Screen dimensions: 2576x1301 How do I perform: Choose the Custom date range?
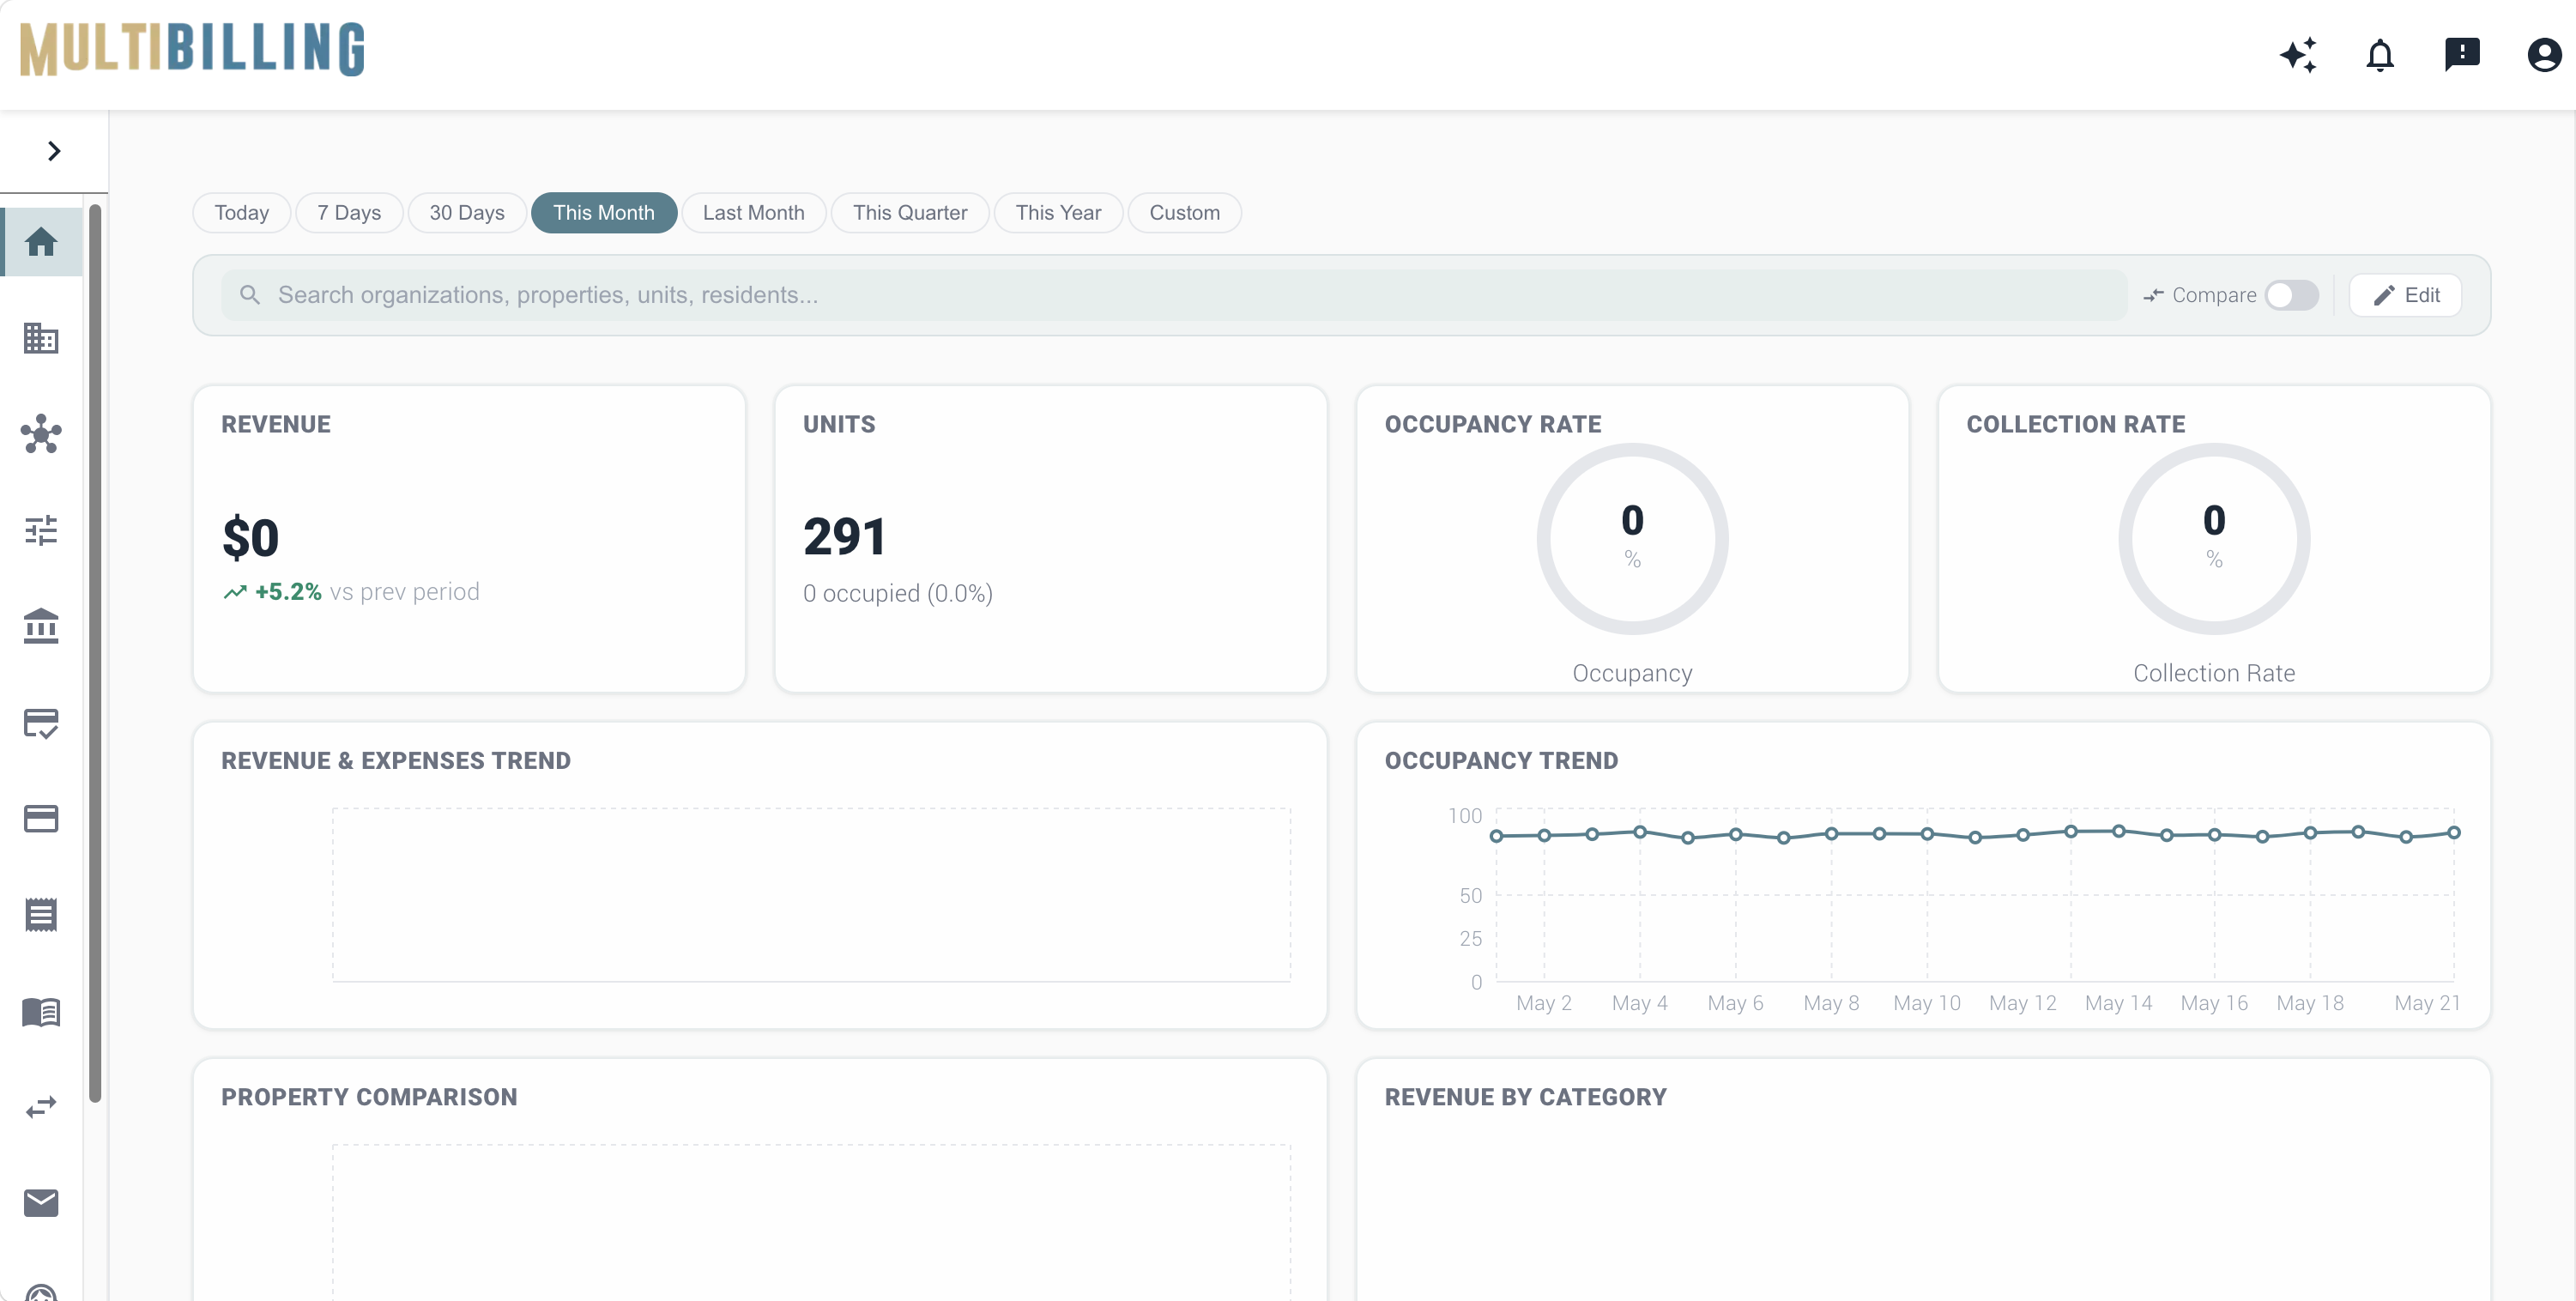point(1184,213)
